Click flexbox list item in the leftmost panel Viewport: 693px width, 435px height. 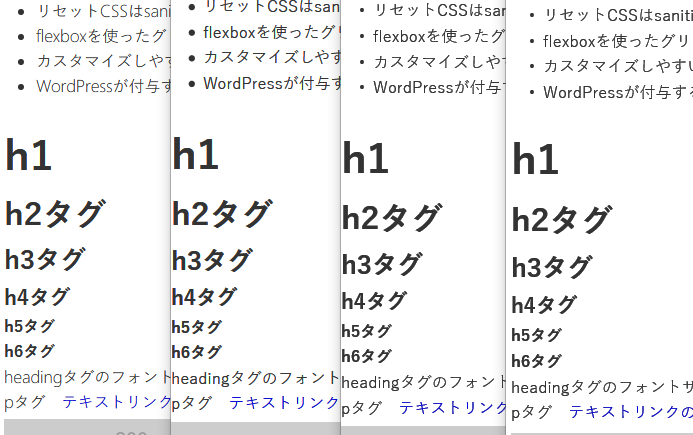pos(101,36)
